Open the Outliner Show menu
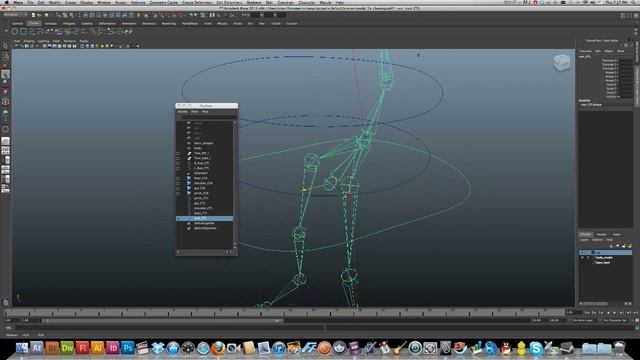640x360 pixels. 194,111
